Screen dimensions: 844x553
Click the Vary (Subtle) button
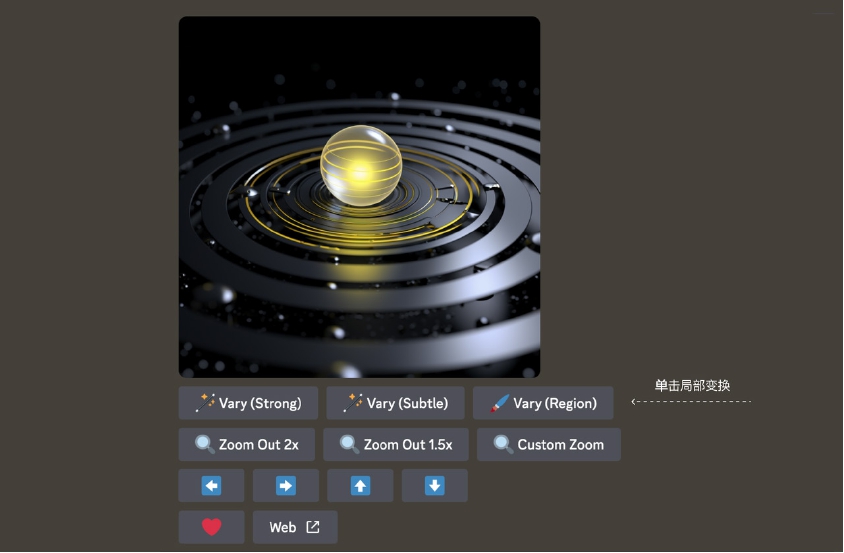click(x=395, y=403)
